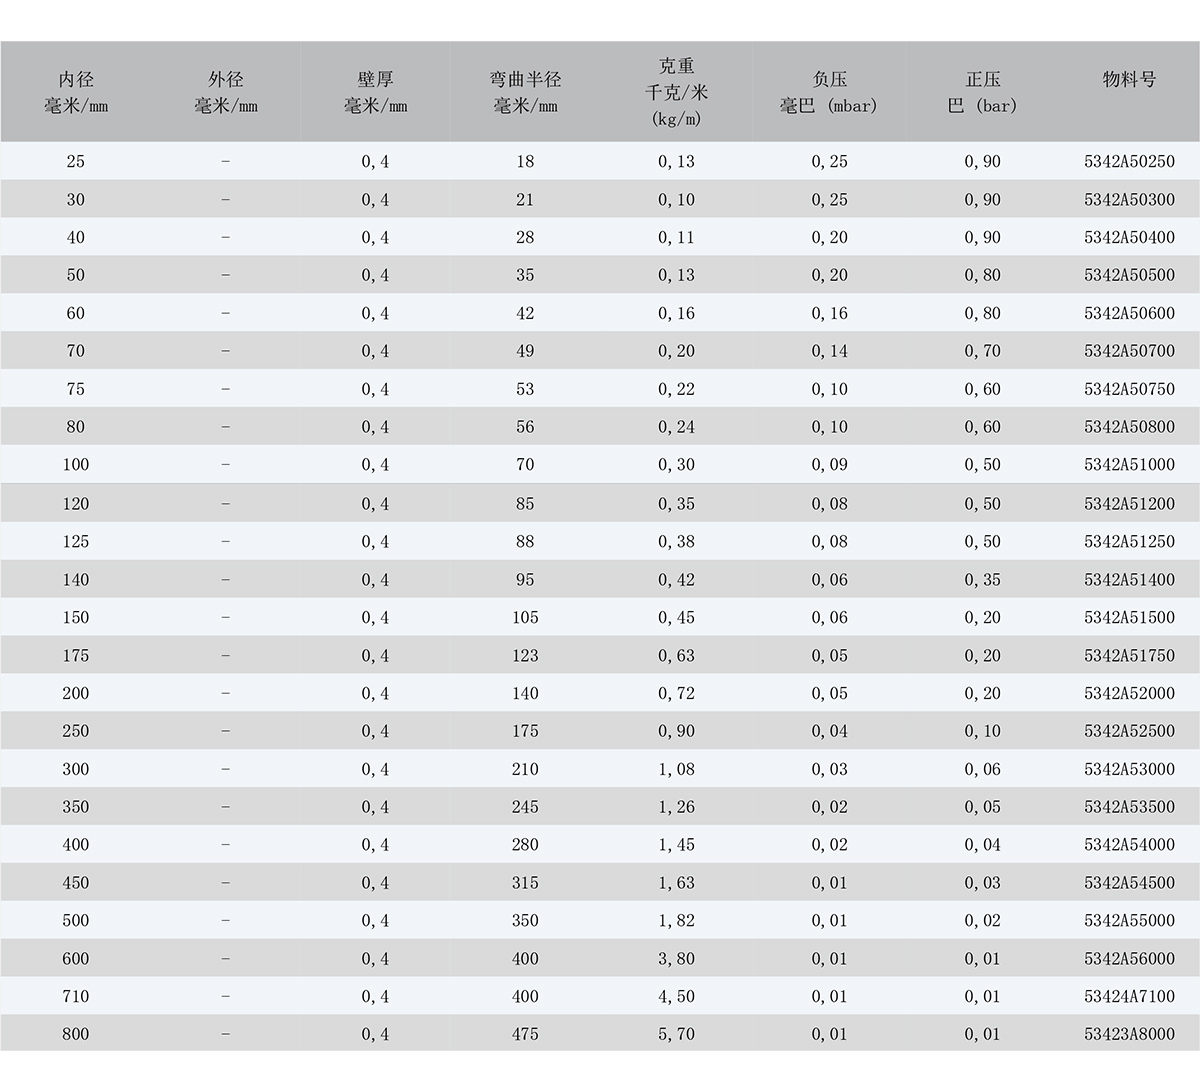Select the 壁厚 column header

click(376, 92)
